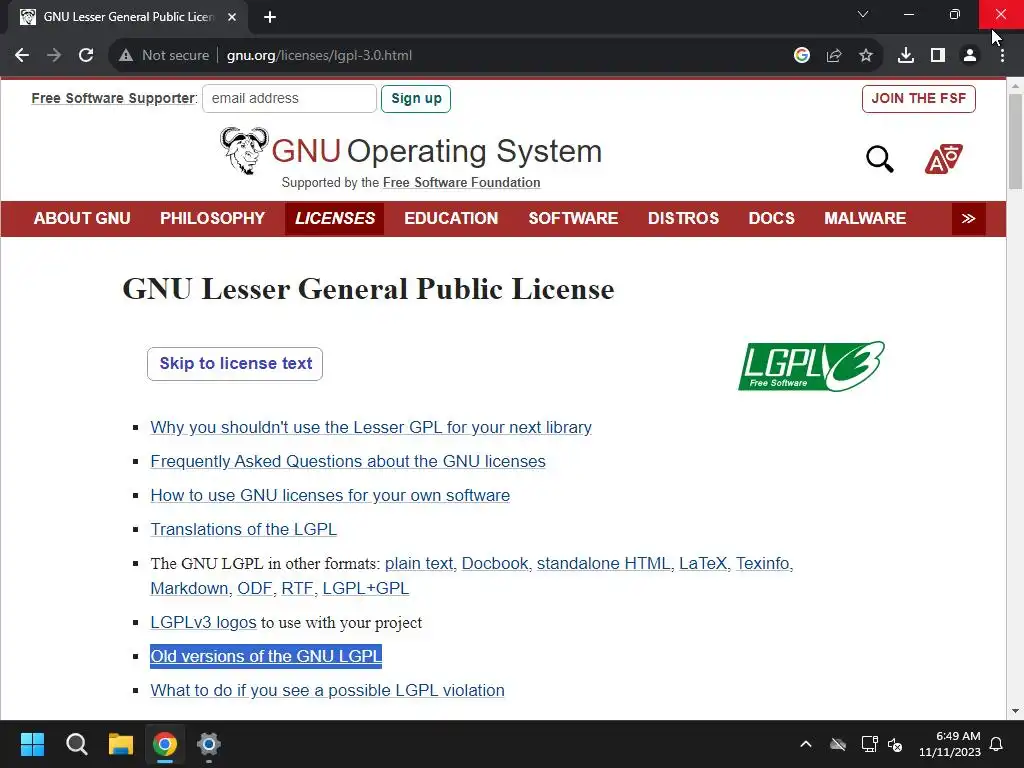
Task: Click the LGPLv3 Free Software logo
Action: [x=811, y=366]
